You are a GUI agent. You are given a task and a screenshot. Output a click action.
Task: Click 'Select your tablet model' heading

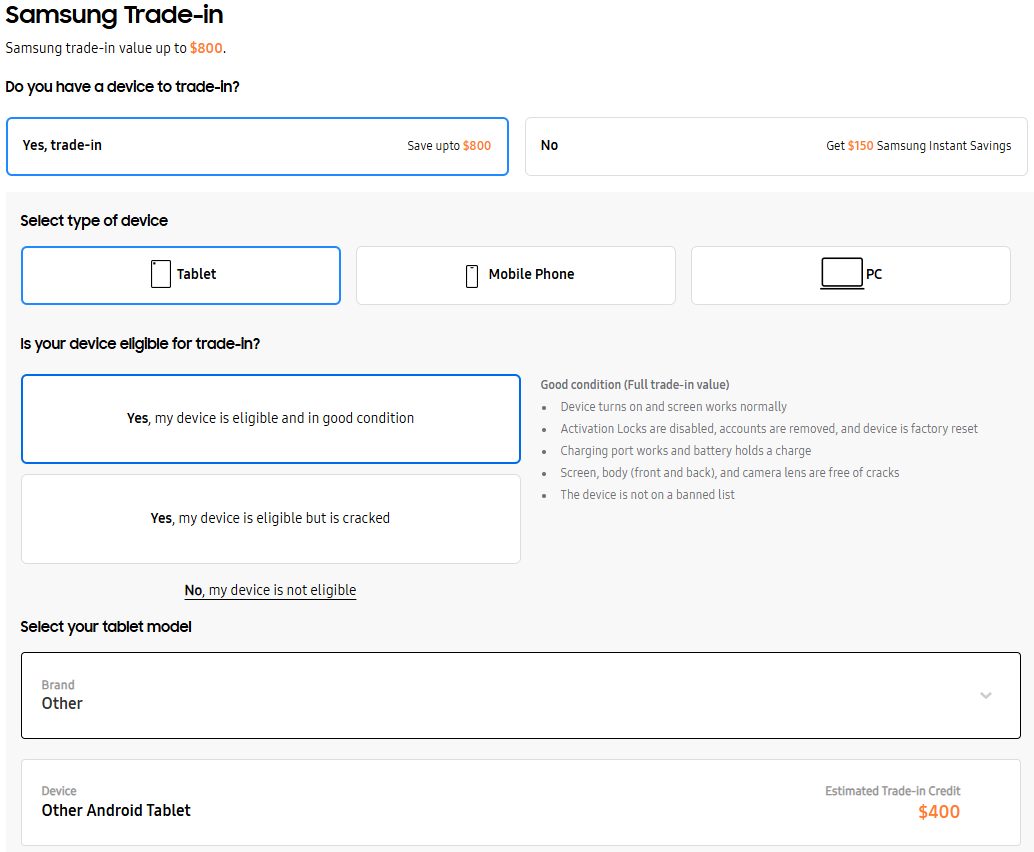pos(106,626)
